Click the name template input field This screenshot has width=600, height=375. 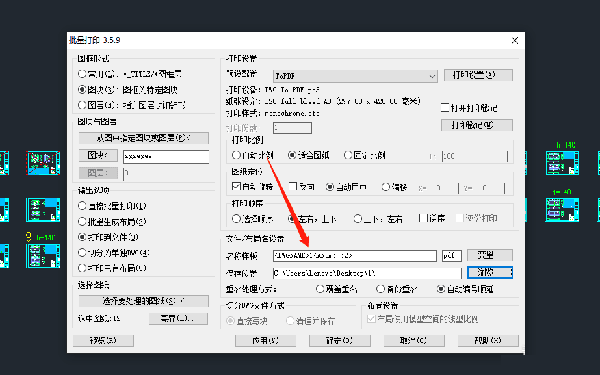[355, 256]
